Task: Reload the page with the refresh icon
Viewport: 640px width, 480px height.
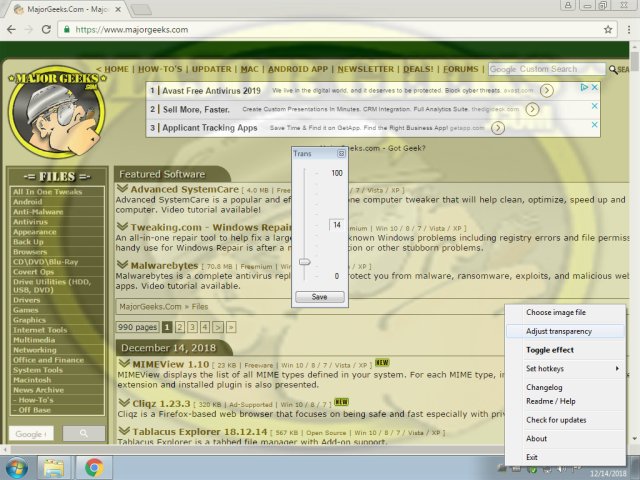Action: pyautogui.click(x=46, y=29)
